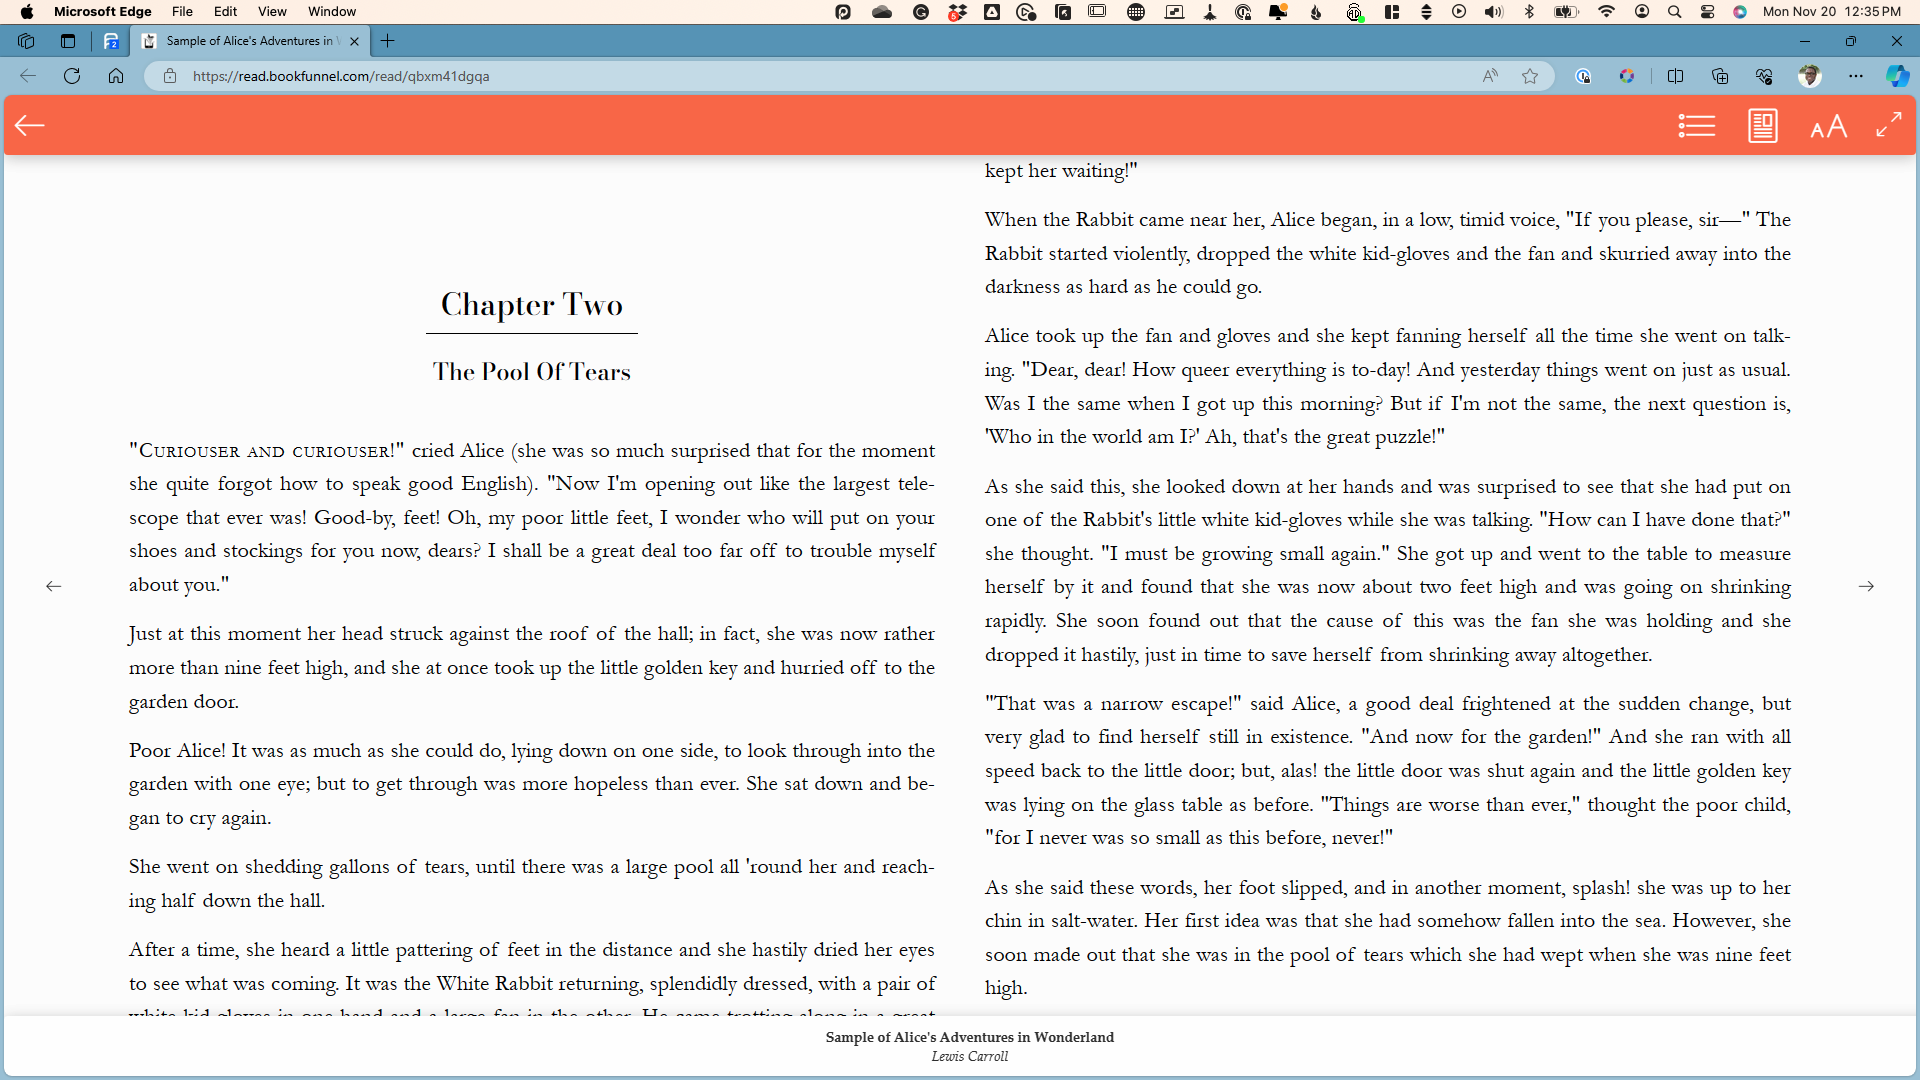Open Edge Settings and more menu
The width and height of the screenshot is (1920, 1080).
[1856, 76]
